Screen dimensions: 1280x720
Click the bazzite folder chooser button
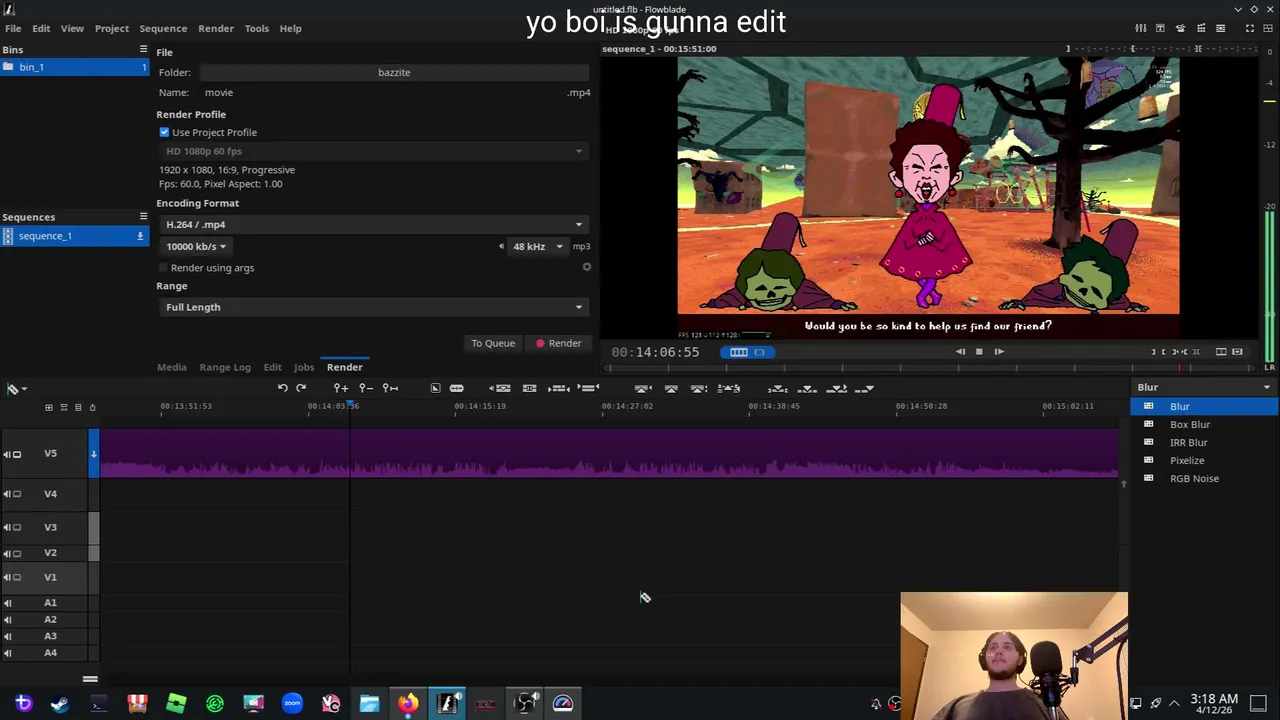point(394,72)
